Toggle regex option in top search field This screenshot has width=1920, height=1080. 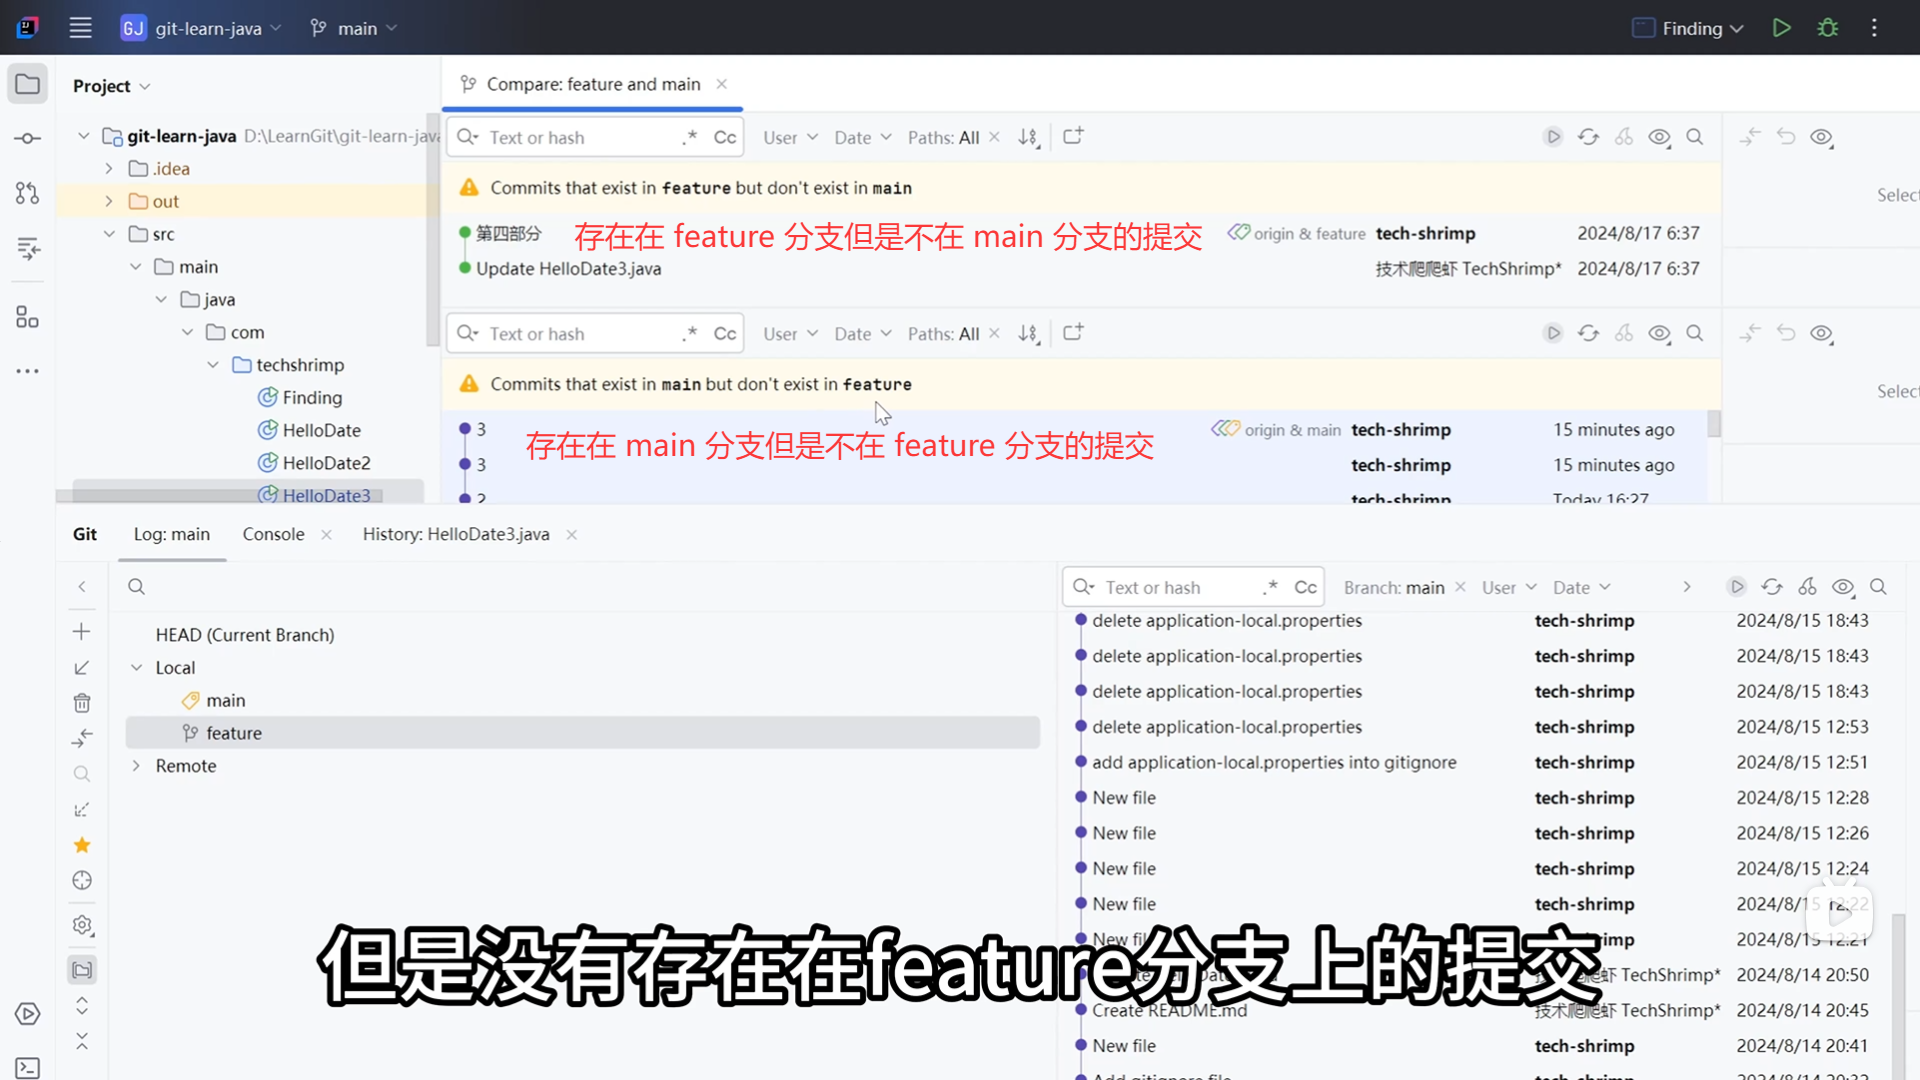(x=689, y=137)
